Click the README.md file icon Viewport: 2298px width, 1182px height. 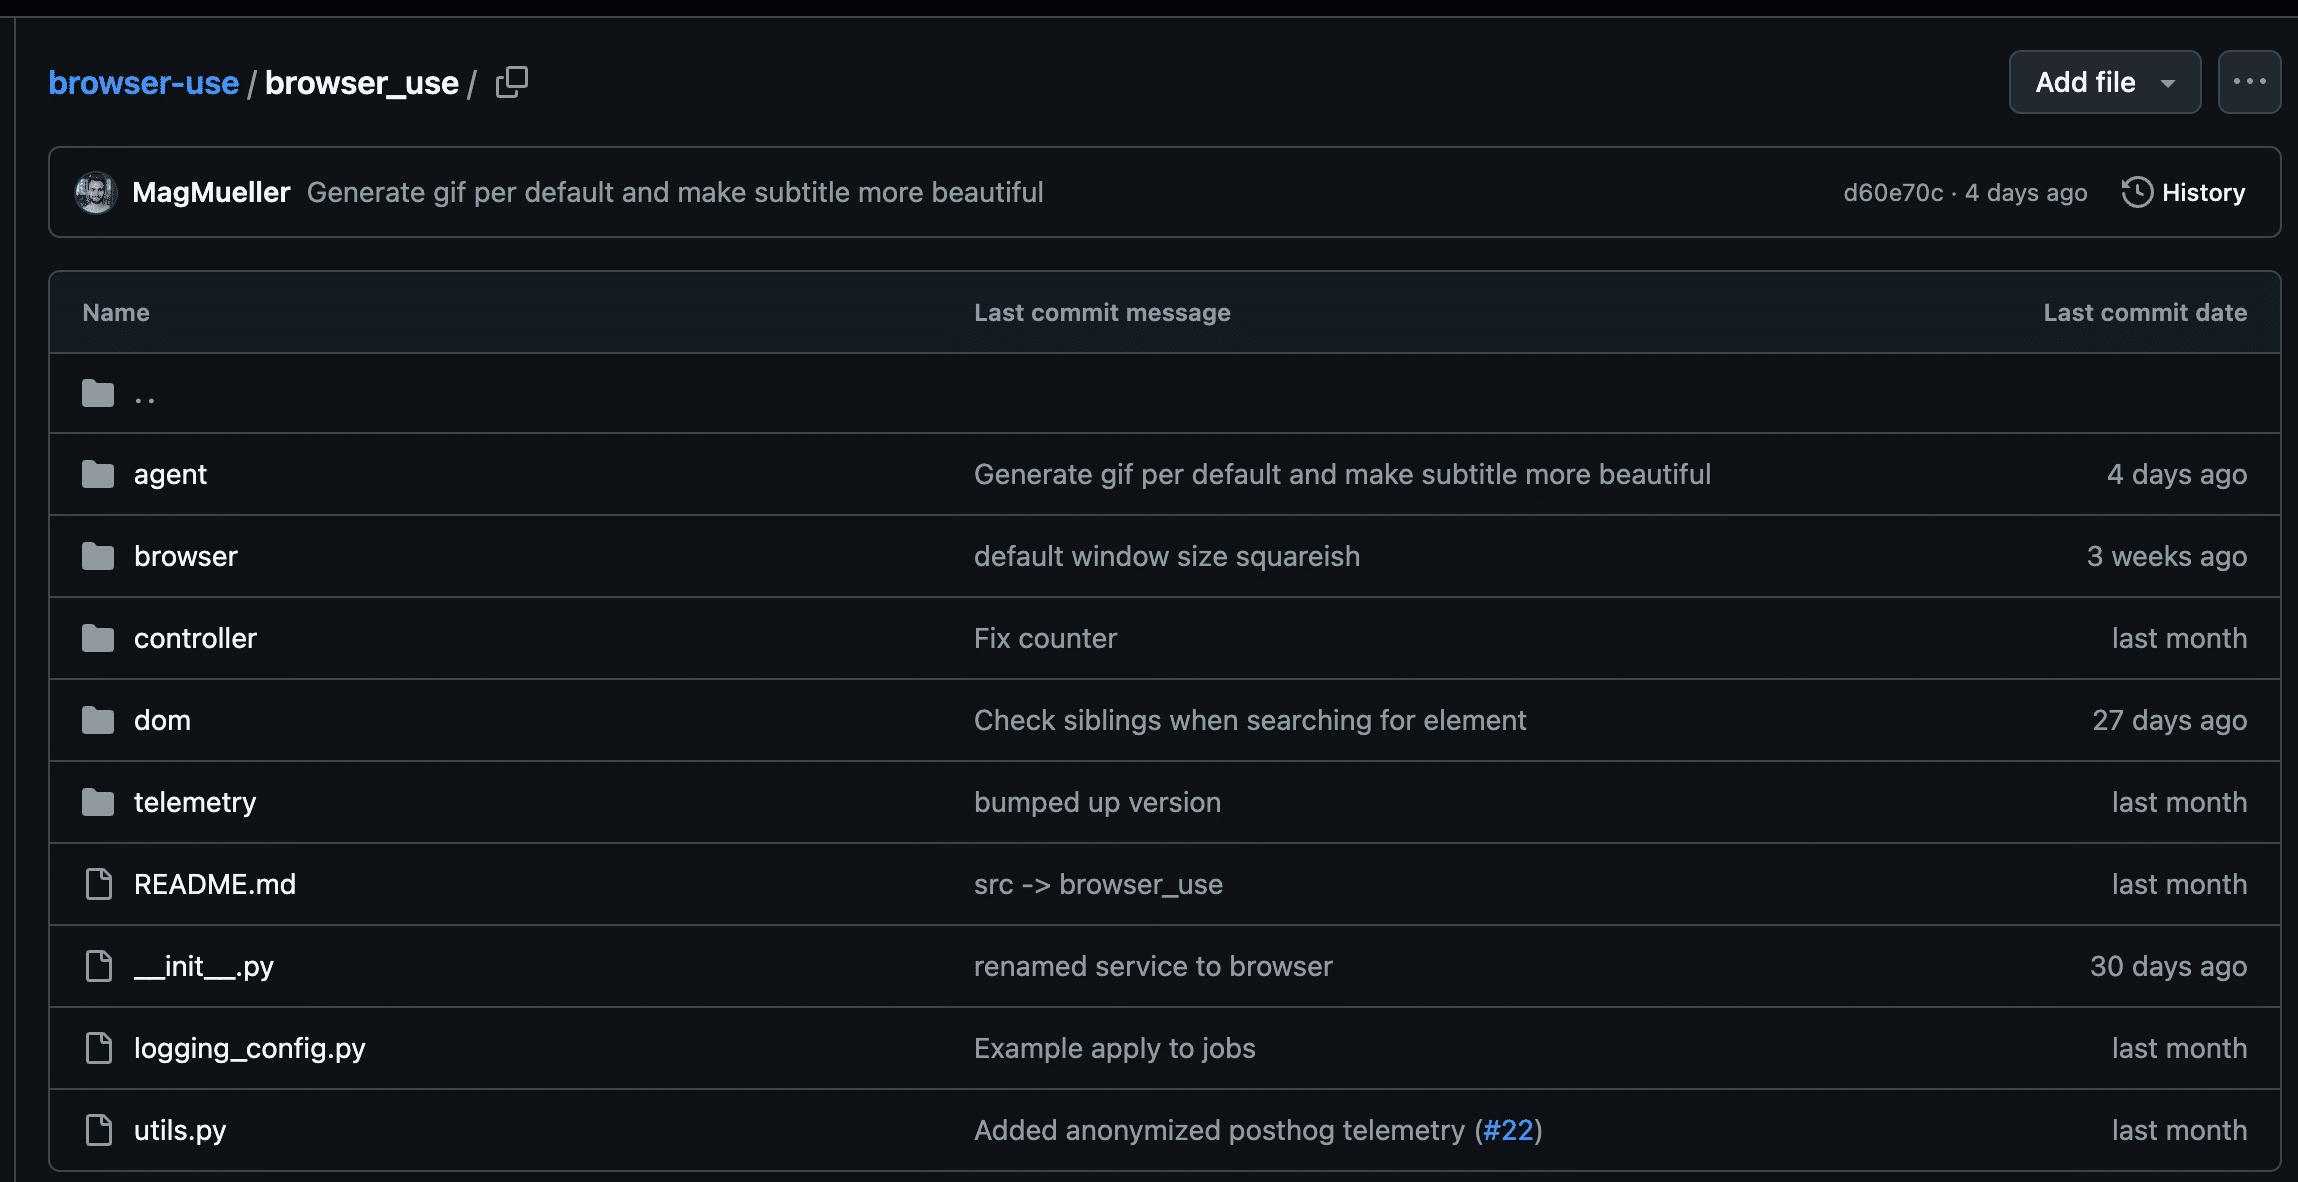(x=98, y=884)
